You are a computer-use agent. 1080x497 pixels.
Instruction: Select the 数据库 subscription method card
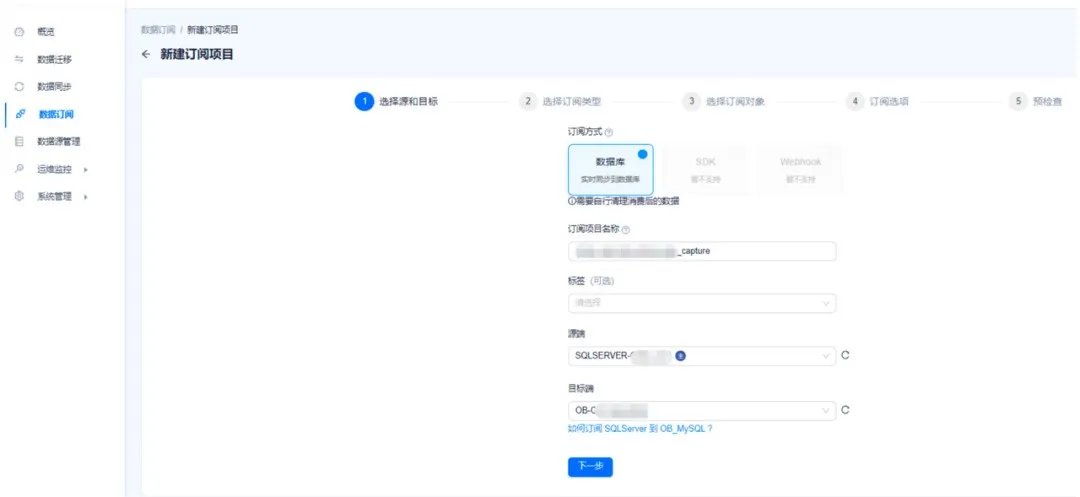[610, 169]
